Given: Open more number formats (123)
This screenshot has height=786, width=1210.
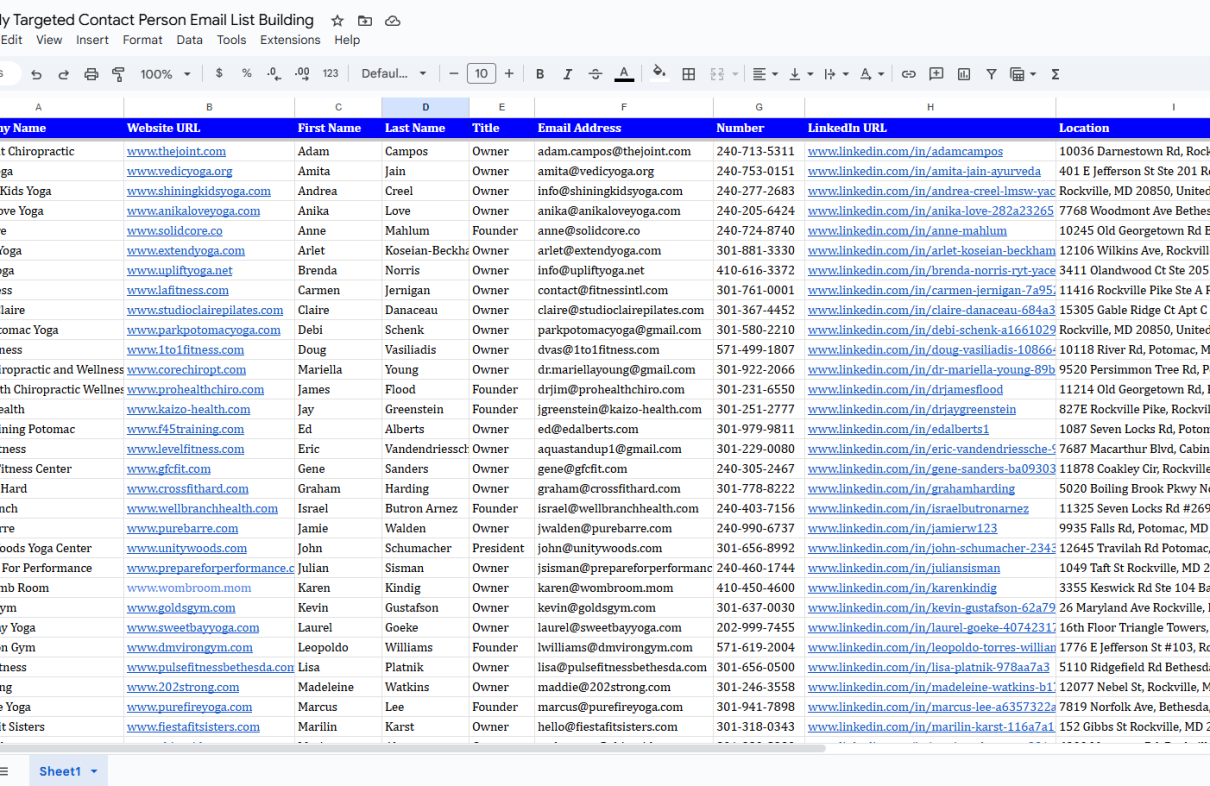Looking at the screenshot, I should point(330,73).
